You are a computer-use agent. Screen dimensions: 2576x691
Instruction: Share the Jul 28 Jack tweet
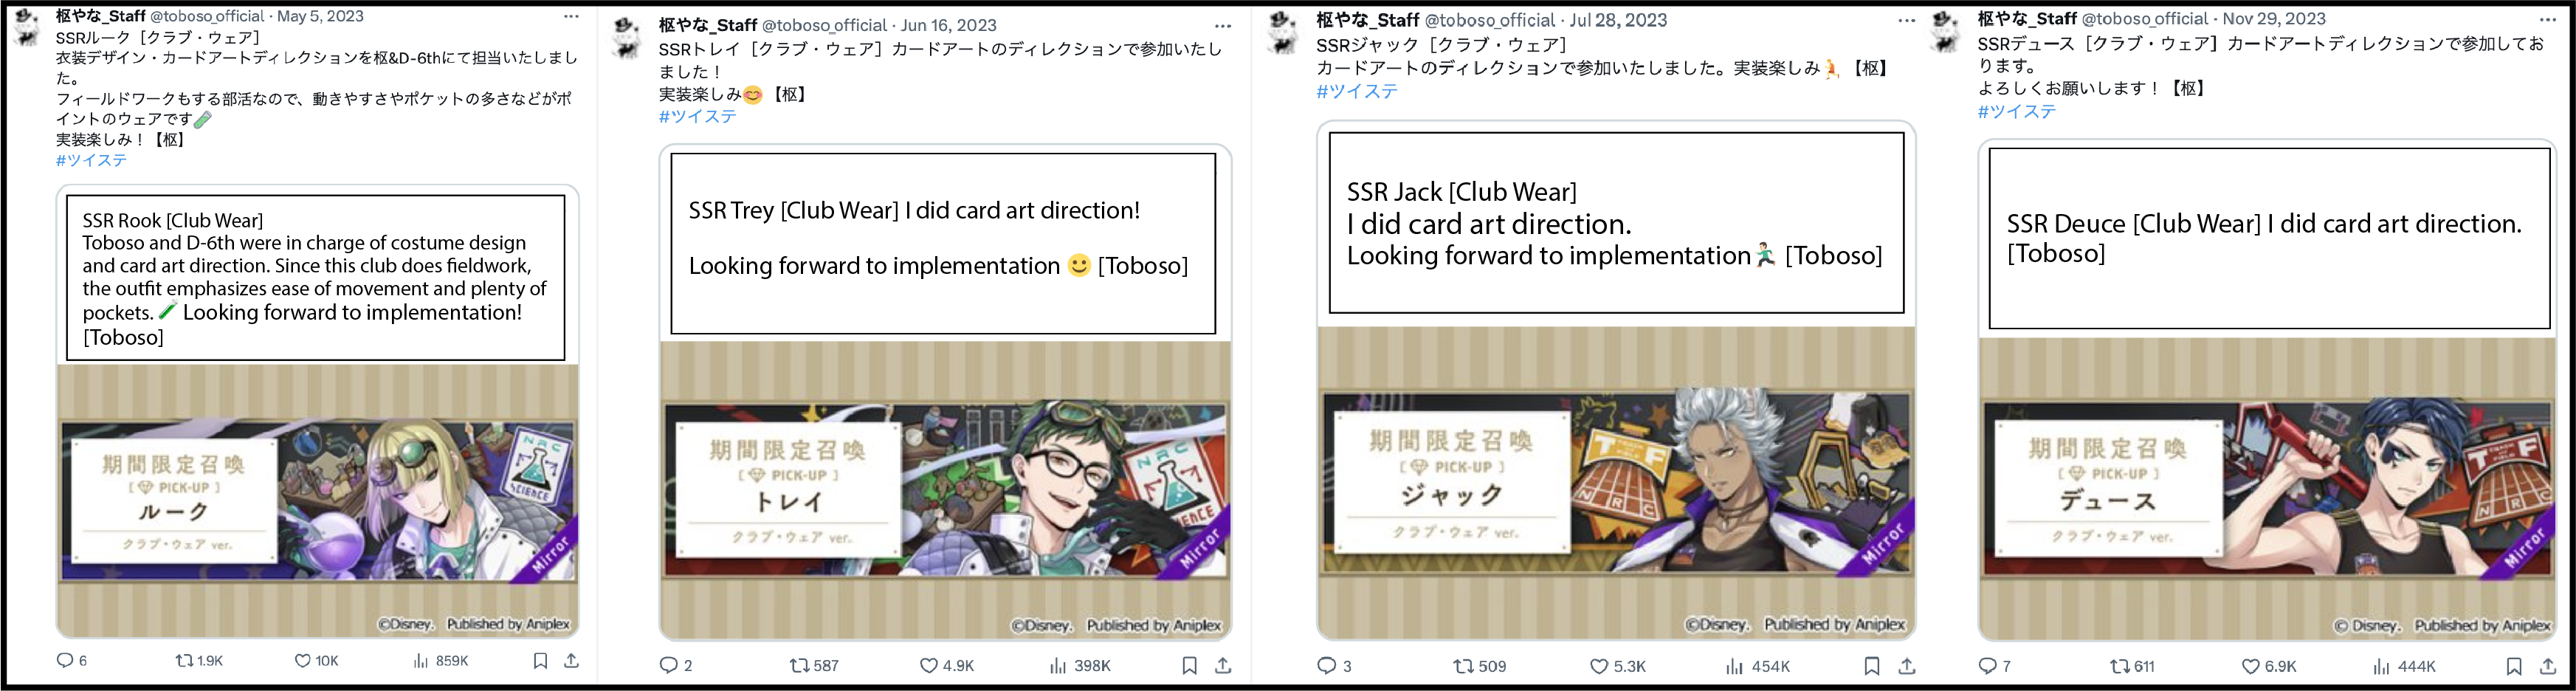pos(1907,665)
